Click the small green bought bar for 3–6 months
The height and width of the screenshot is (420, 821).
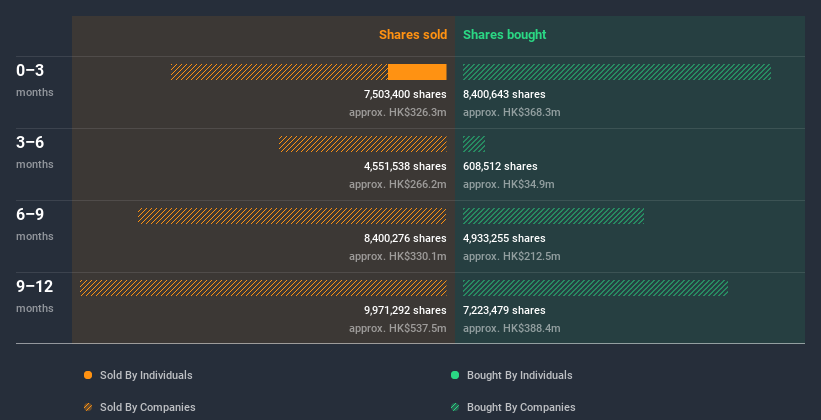[x=474, y=144]
